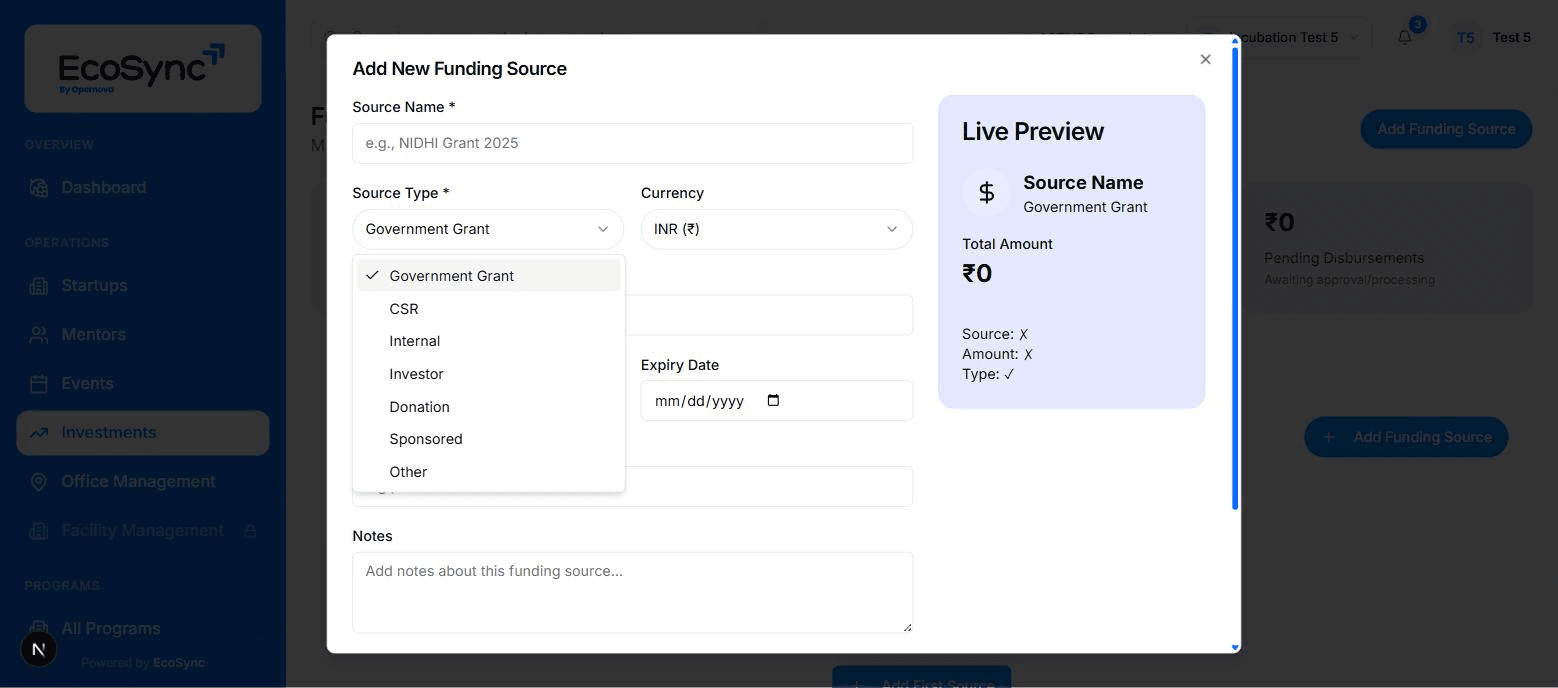Select Investor source type

coord(488,374)
